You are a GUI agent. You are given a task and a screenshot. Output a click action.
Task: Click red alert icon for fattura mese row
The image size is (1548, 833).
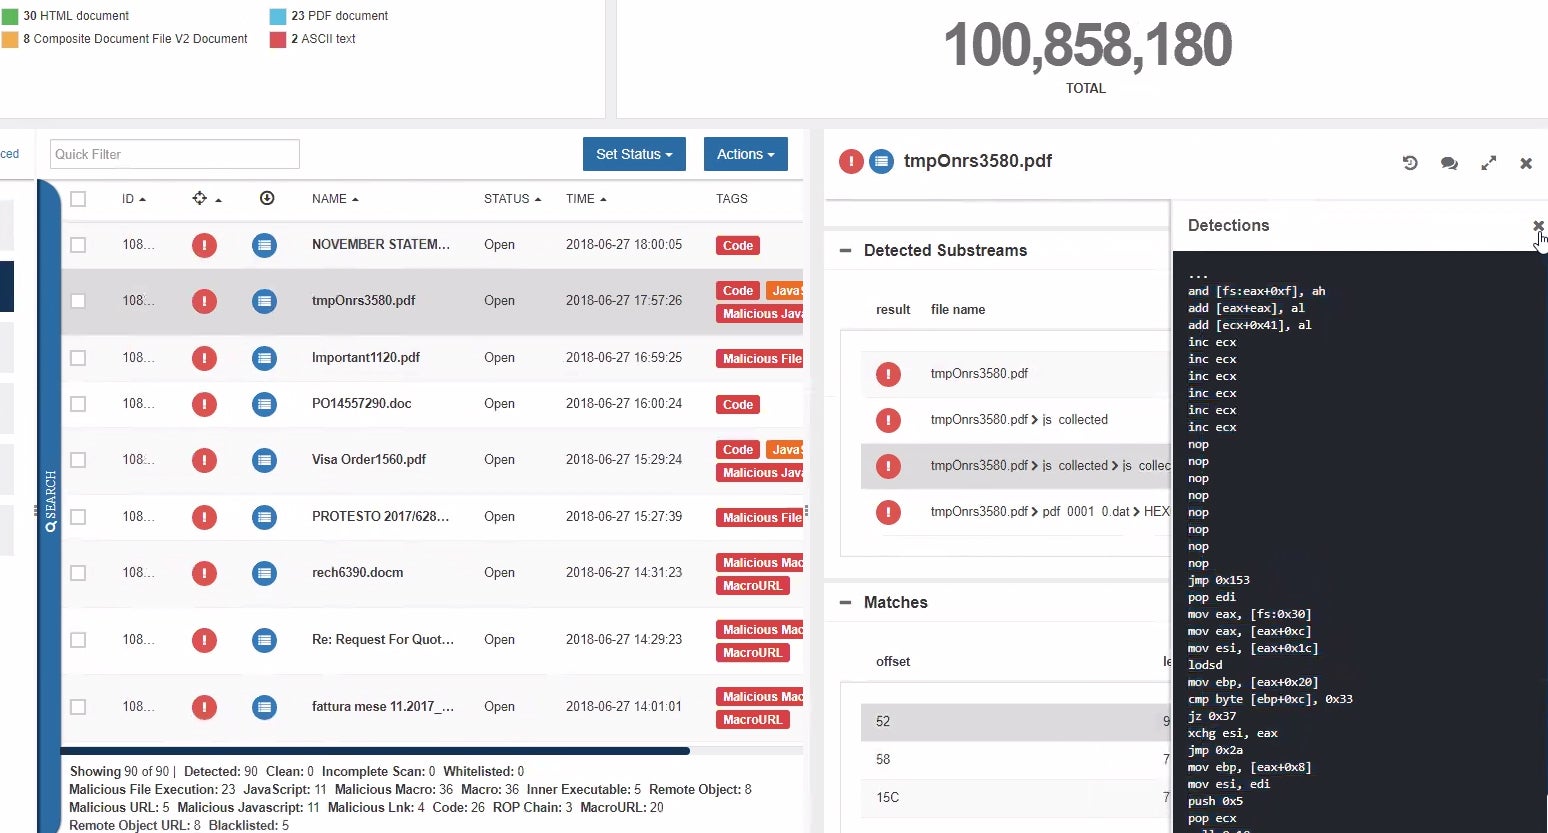pyautogui.click(x=204, y=707)
